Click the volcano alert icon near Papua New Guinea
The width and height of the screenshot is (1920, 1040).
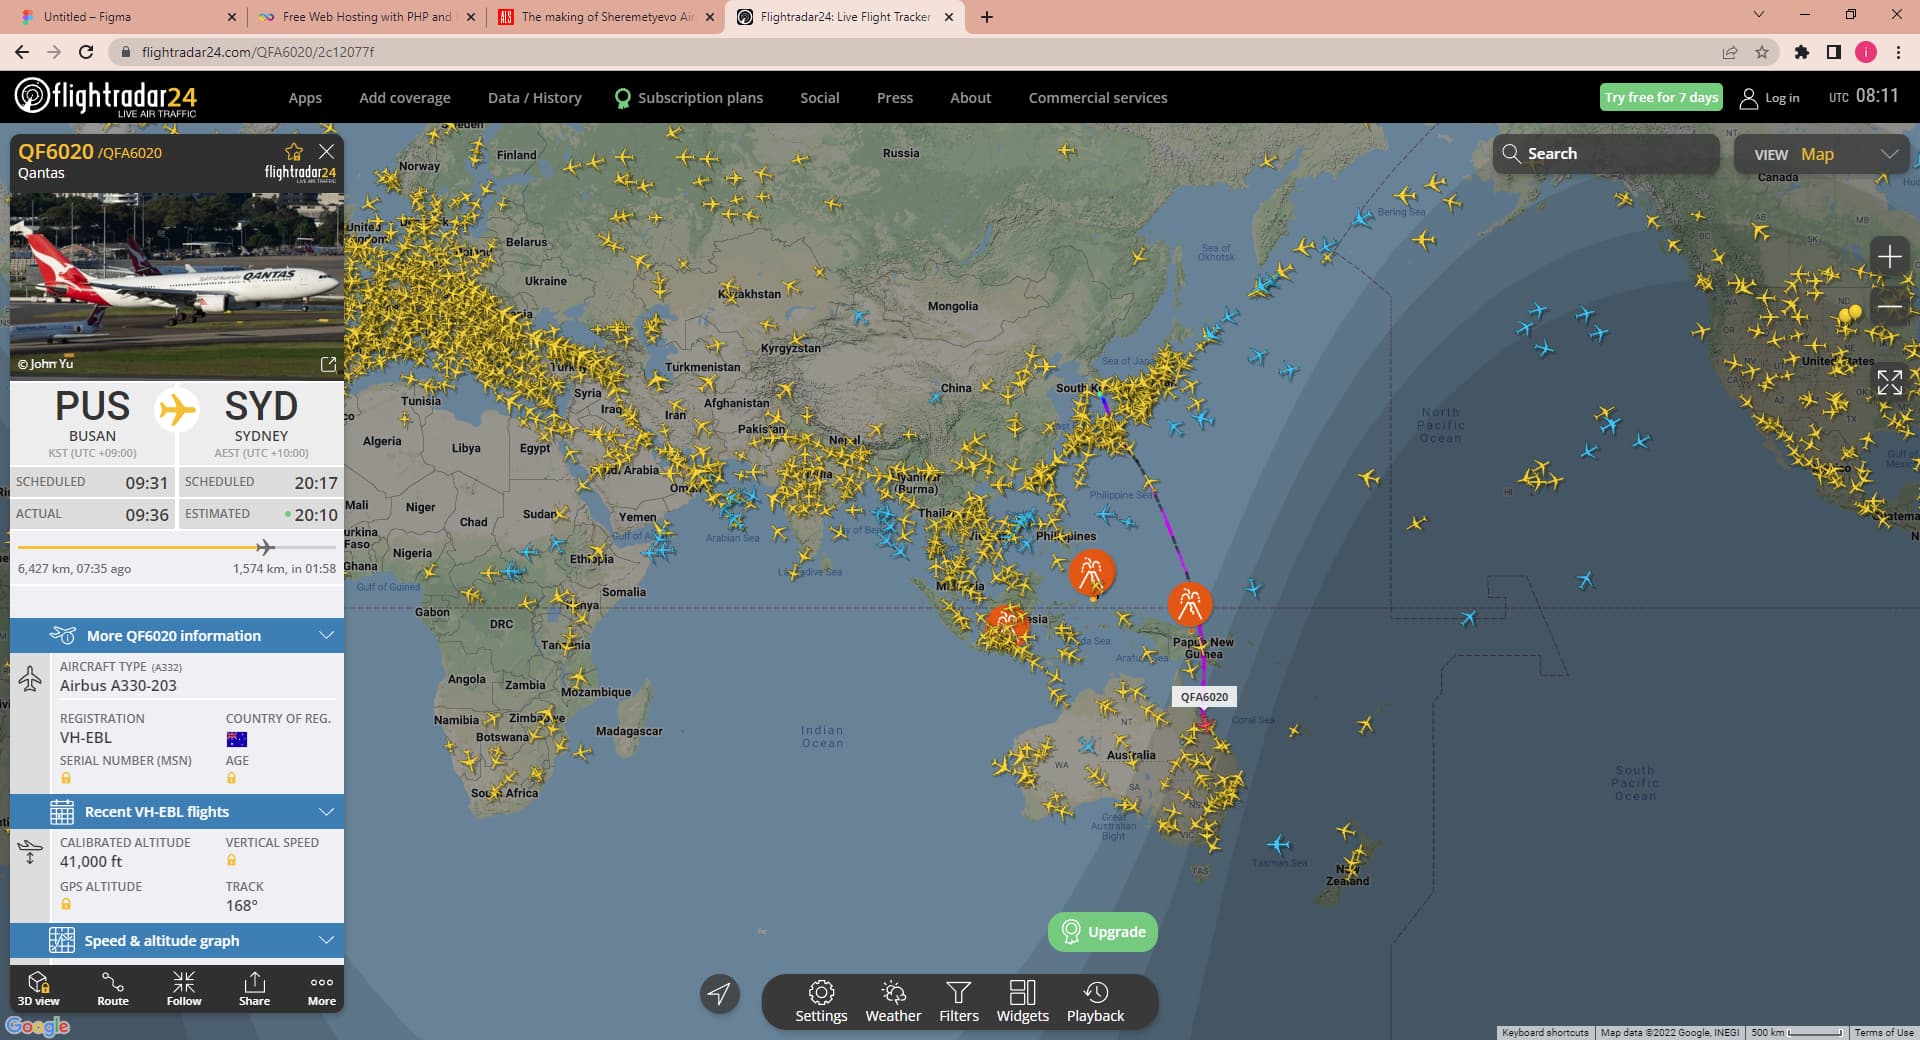pos(1190,604)
